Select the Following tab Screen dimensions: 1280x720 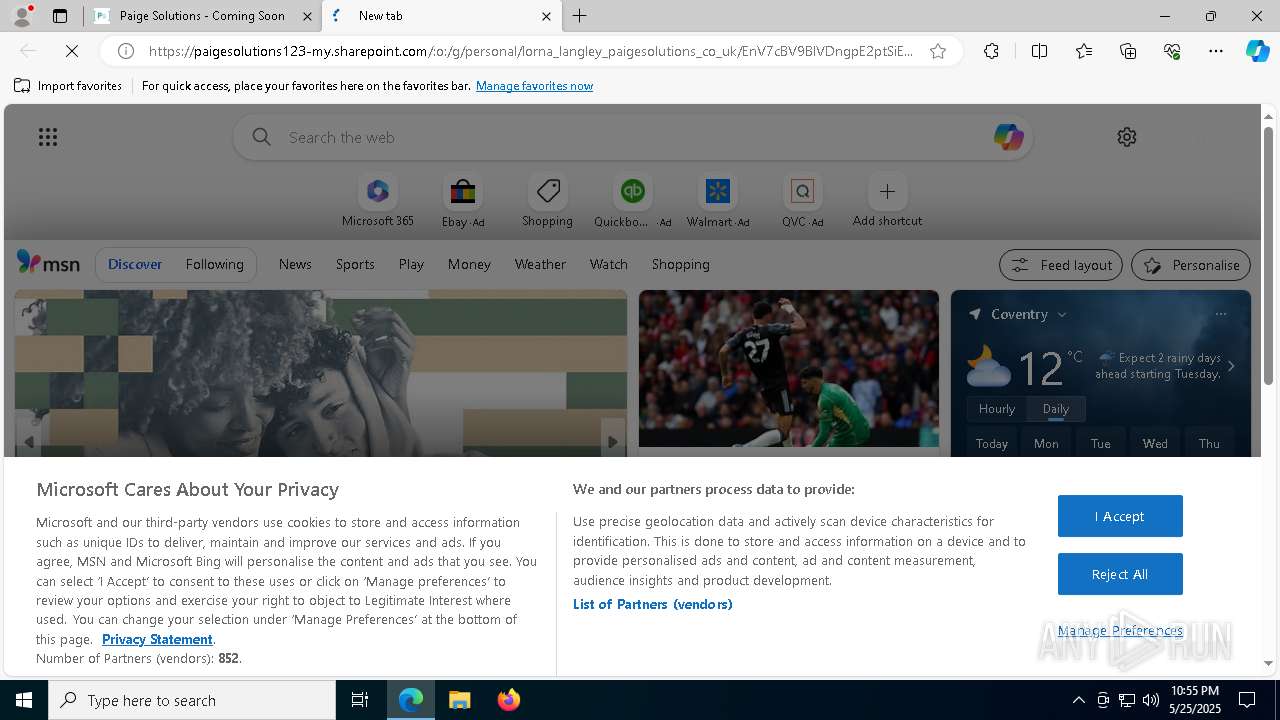point(214,264)
